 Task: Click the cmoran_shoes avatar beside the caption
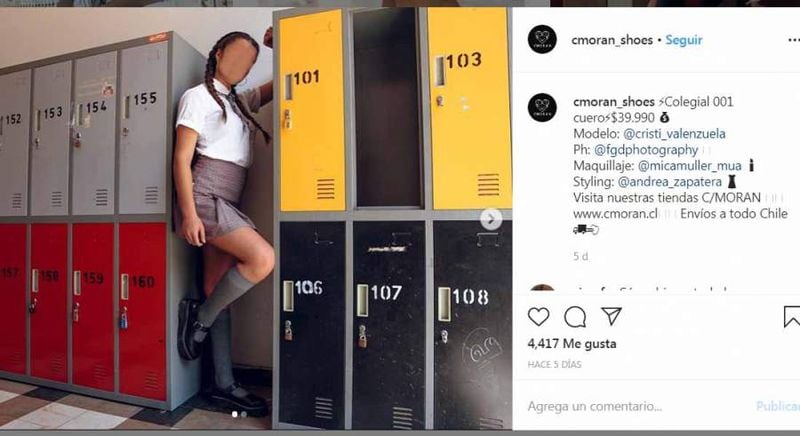(542, 107)
